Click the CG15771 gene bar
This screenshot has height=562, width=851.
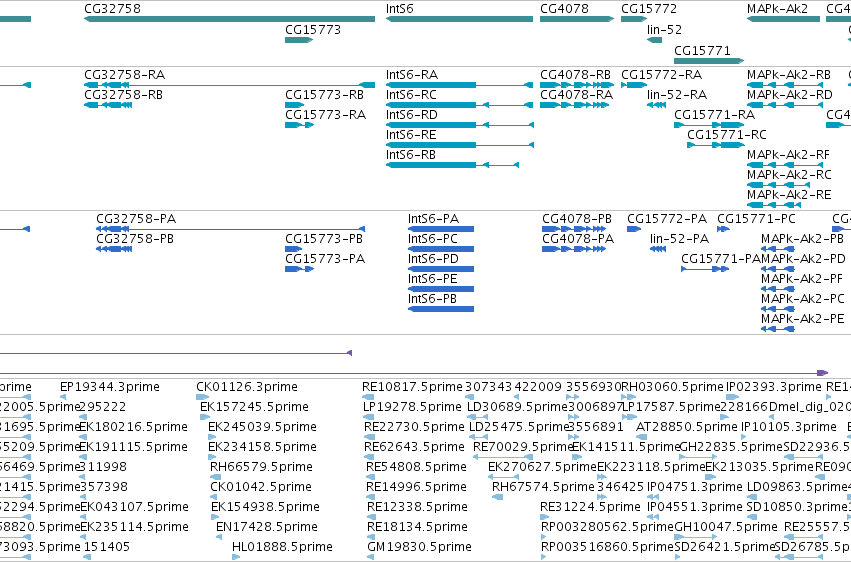click(709, 61)
